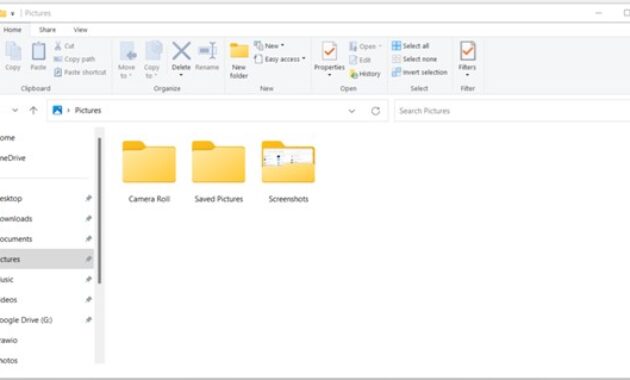Expand the Easy access dropdown
Screen dimensions: 630x380
coord(304,59)
